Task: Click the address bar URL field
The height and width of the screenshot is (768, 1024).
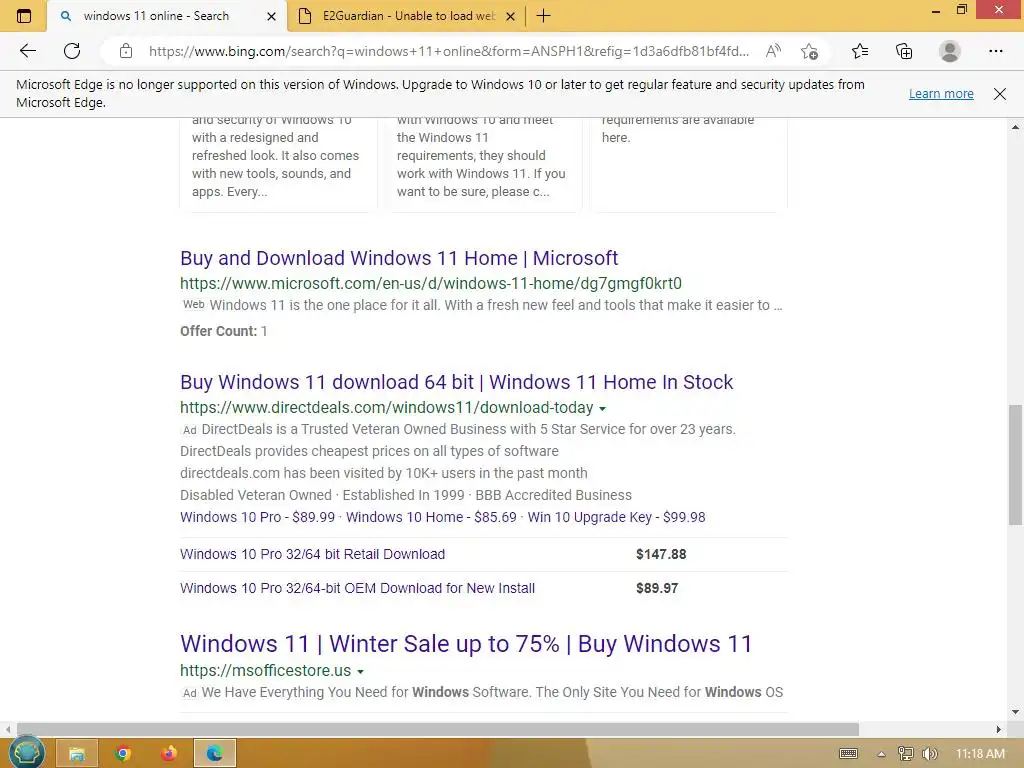Action: pyautogui.click(x=449, y=51)
